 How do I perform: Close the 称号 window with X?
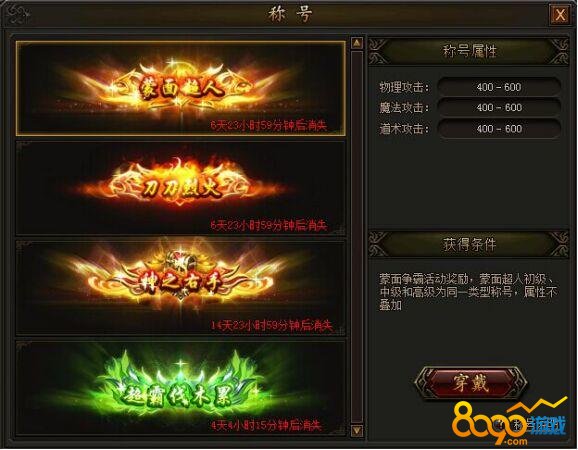(560, 15)
